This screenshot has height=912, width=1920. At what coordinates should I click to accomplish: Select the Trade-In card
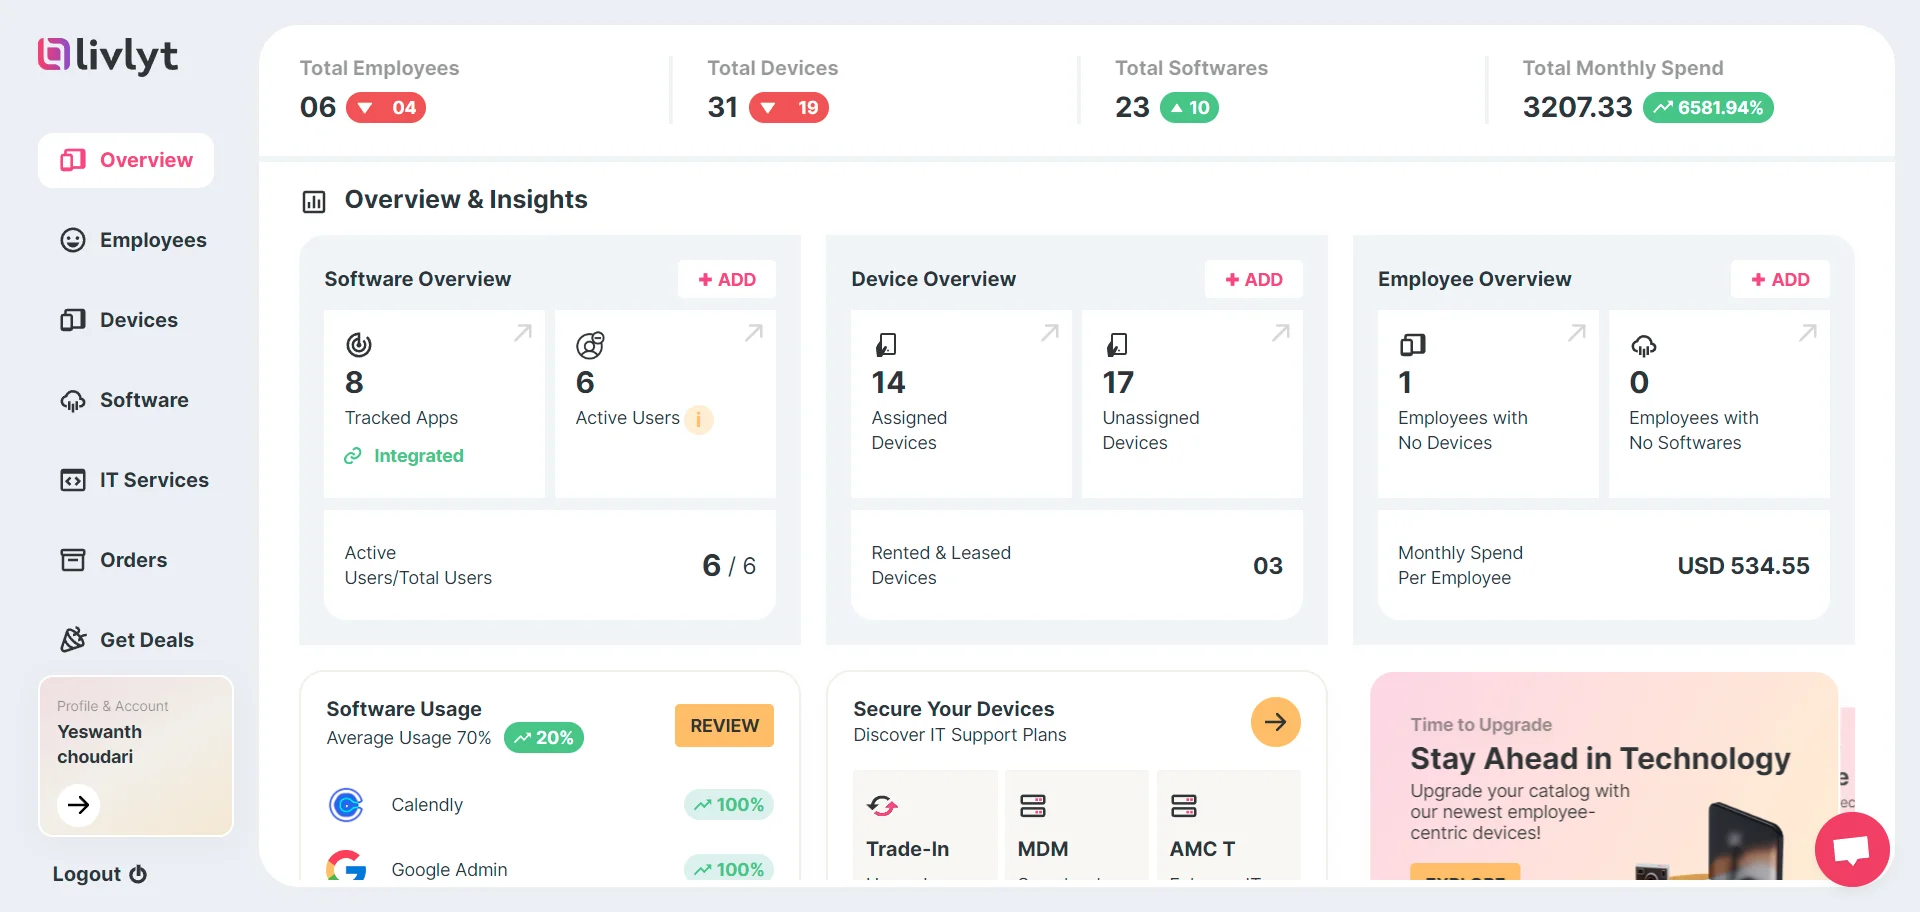pos(925,826)
